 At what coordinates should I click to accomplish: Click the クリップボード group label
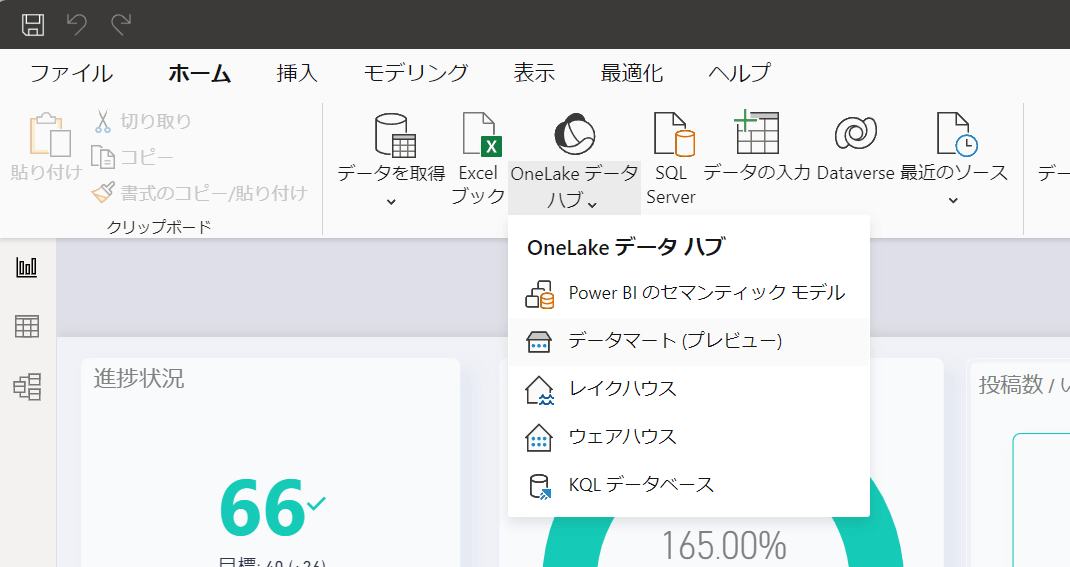159,227
